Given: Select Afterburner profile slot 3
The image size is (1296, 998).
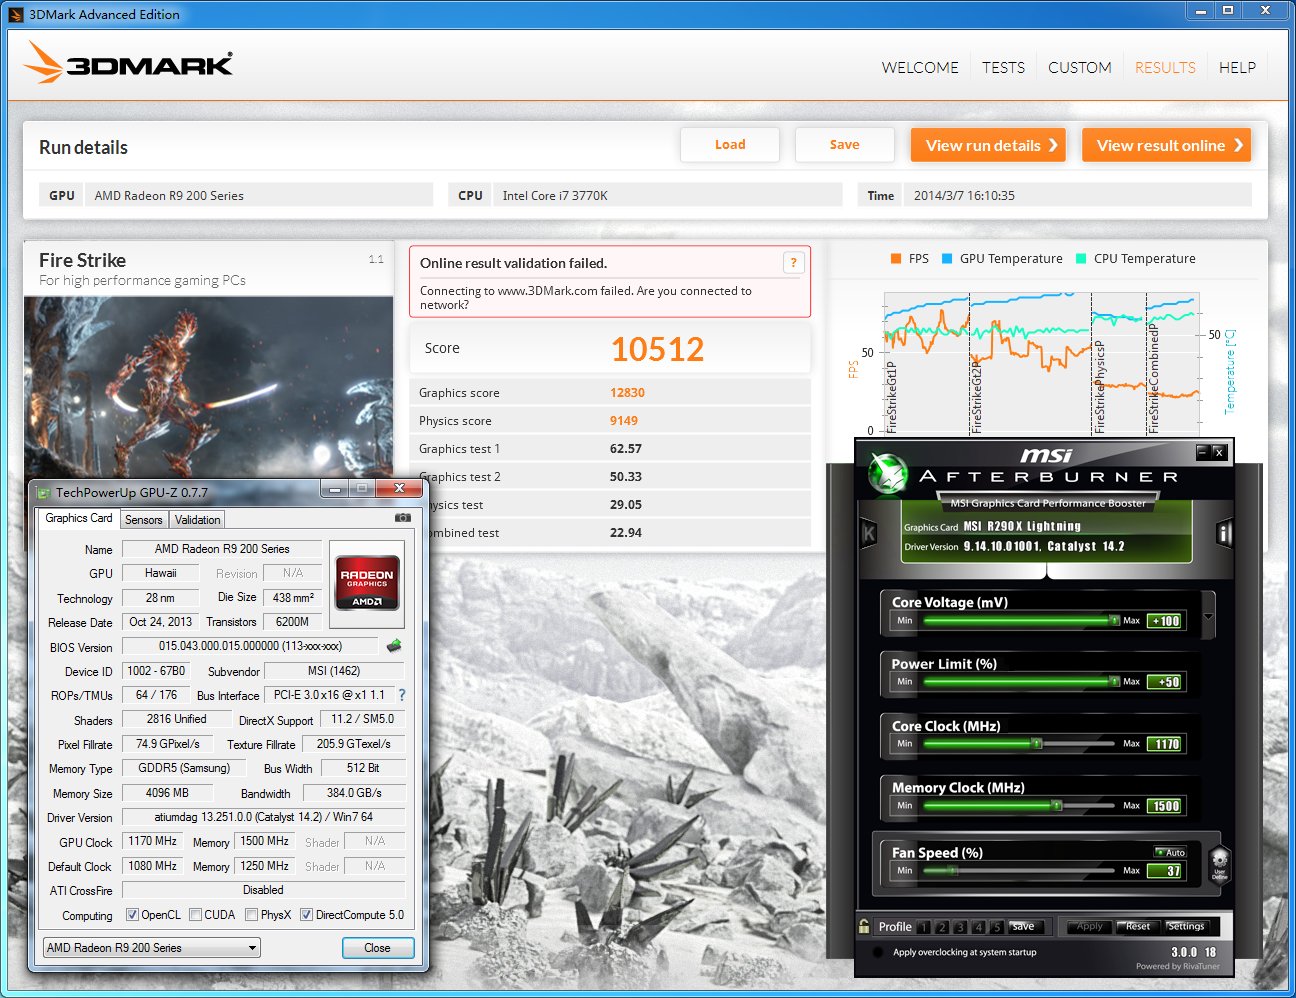Looking at the screenshot, I should click(960, 927).
